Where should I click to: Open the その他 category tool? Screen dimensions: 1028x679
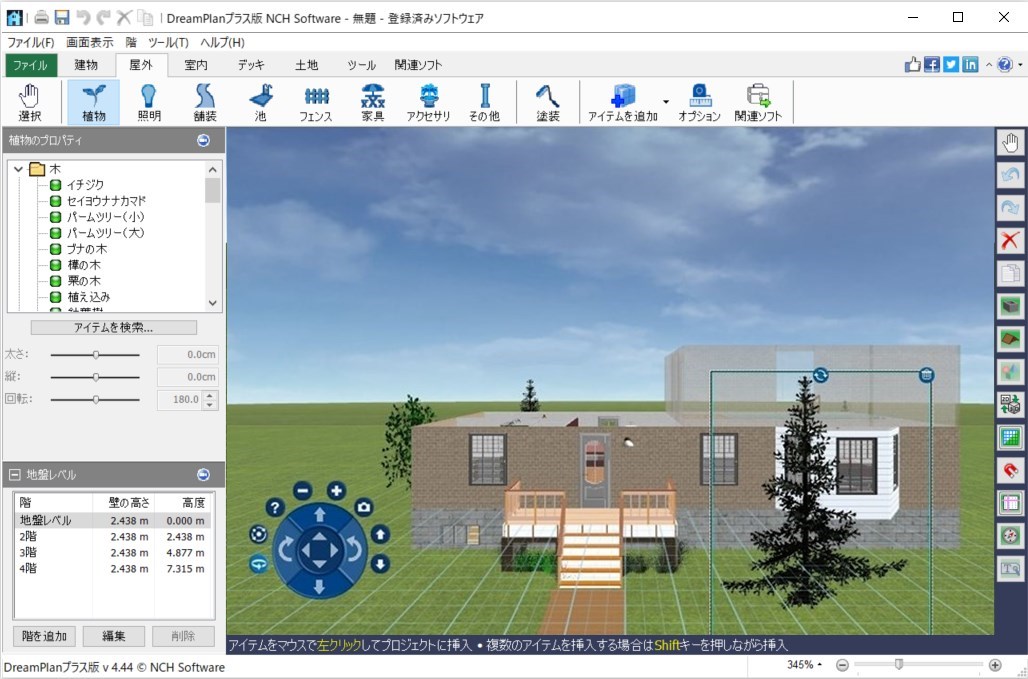[x=484, y=102]
